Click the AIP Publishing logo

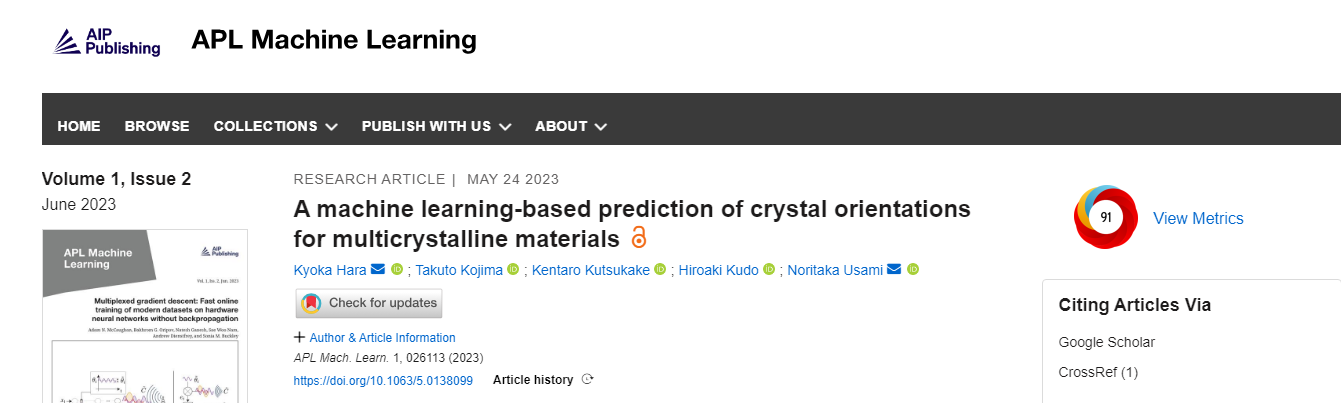click(107, 41)
